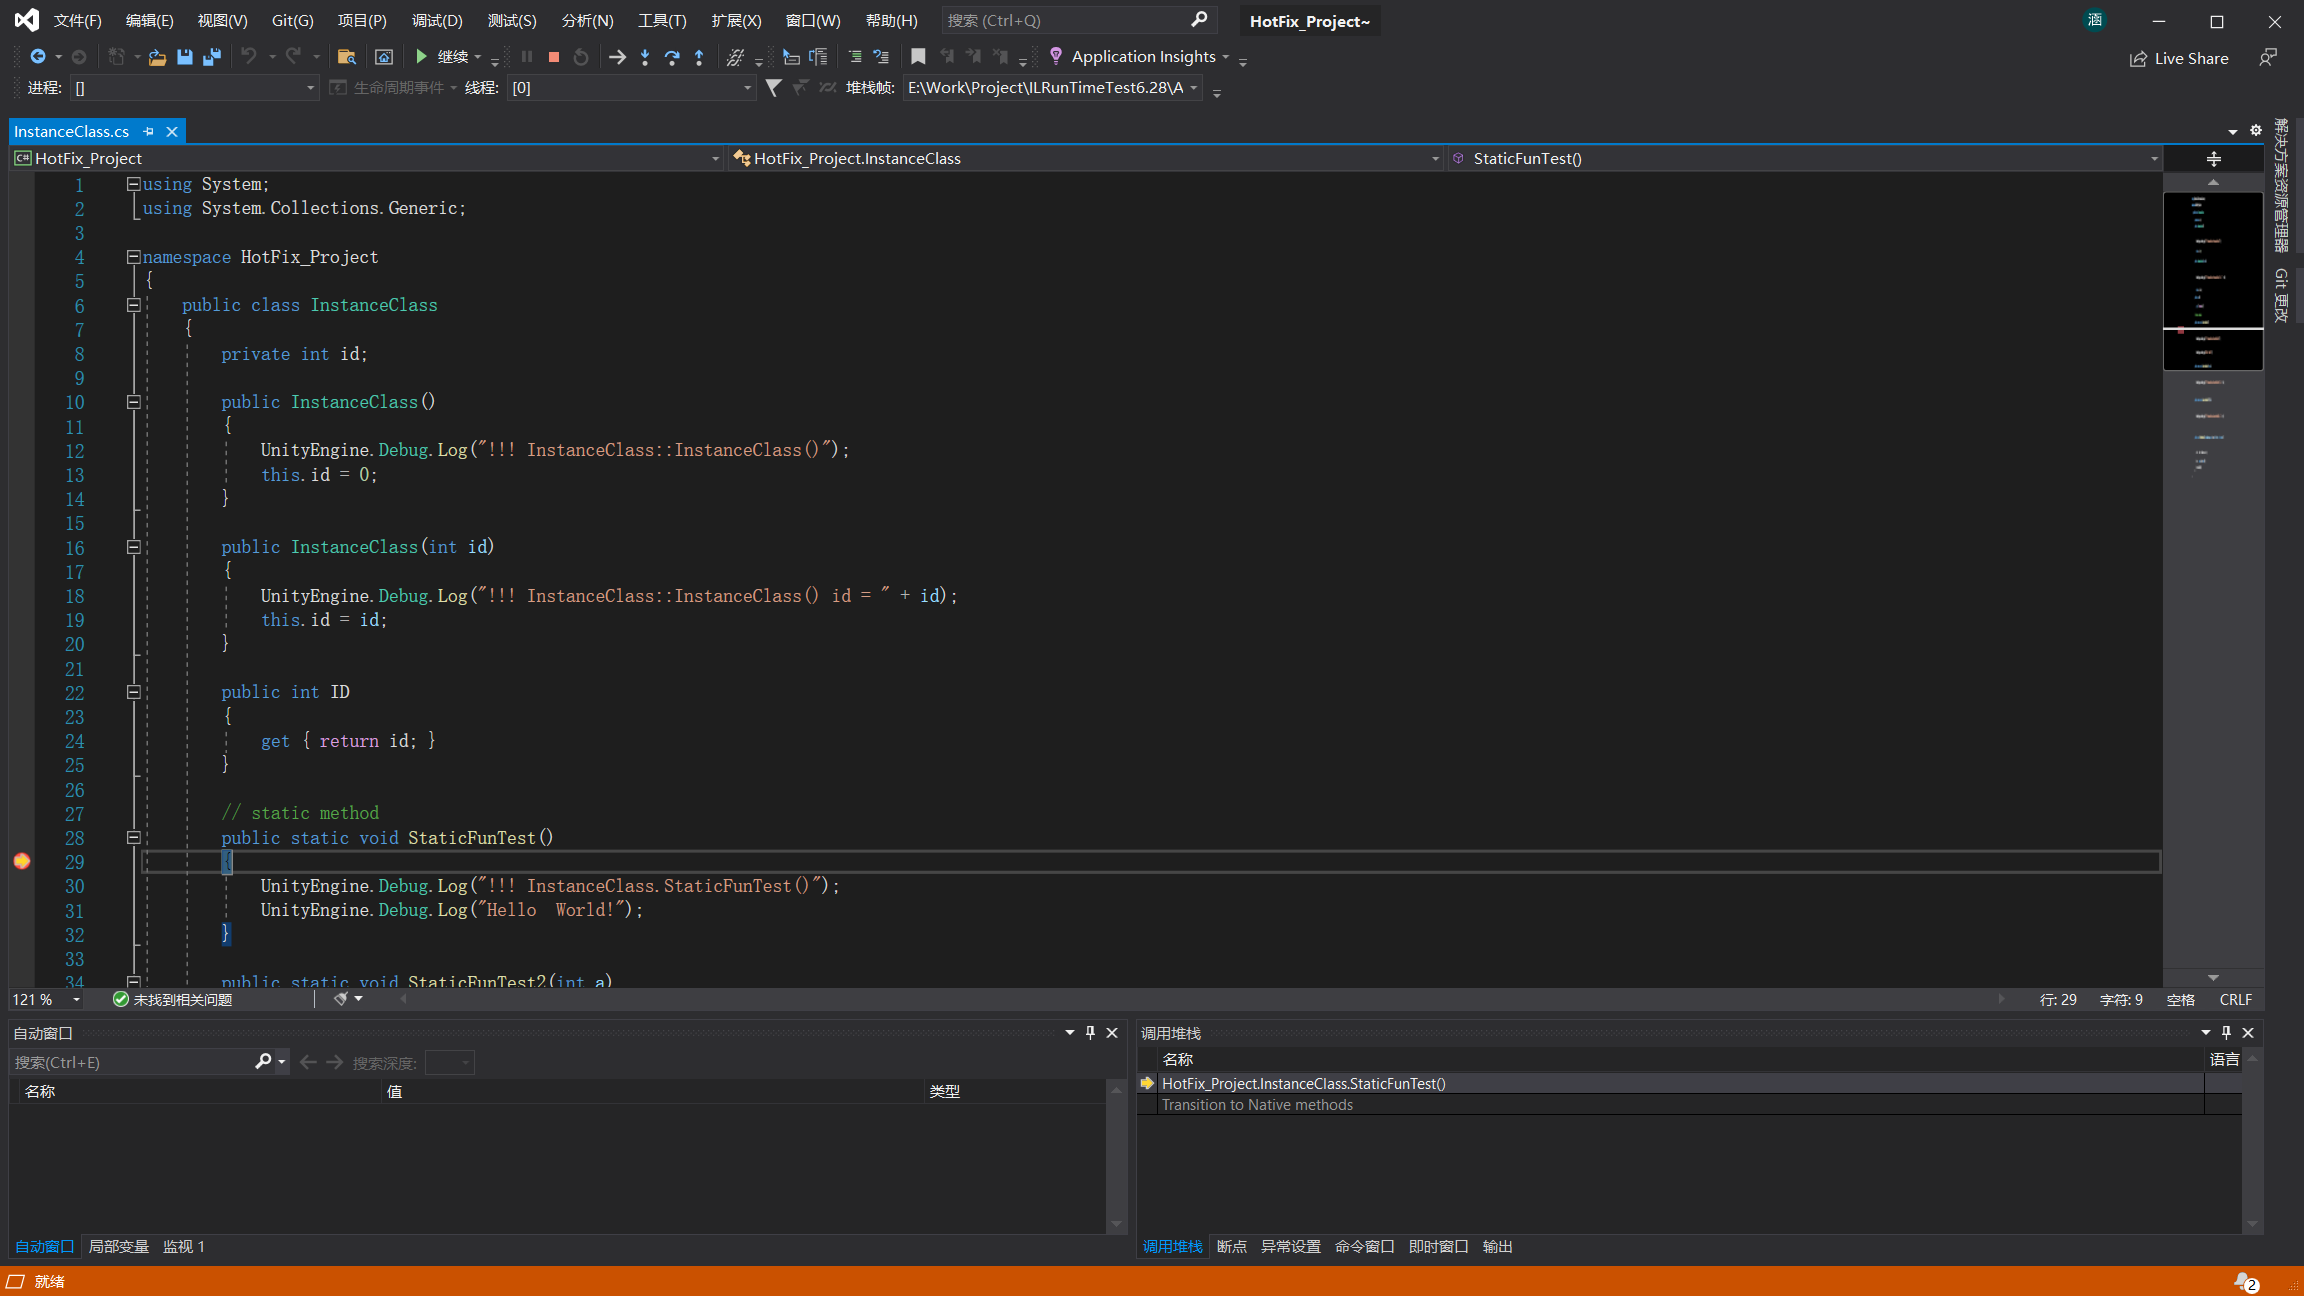
Task: Toggle a bookmark on current line
Action: (x=918, y=57)
